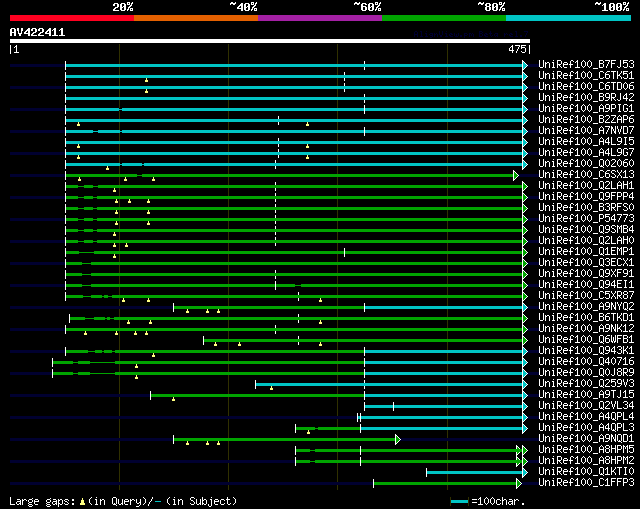Click the red 20% identity legend segment
Screen dimensions: 640x509
point(72,18)
